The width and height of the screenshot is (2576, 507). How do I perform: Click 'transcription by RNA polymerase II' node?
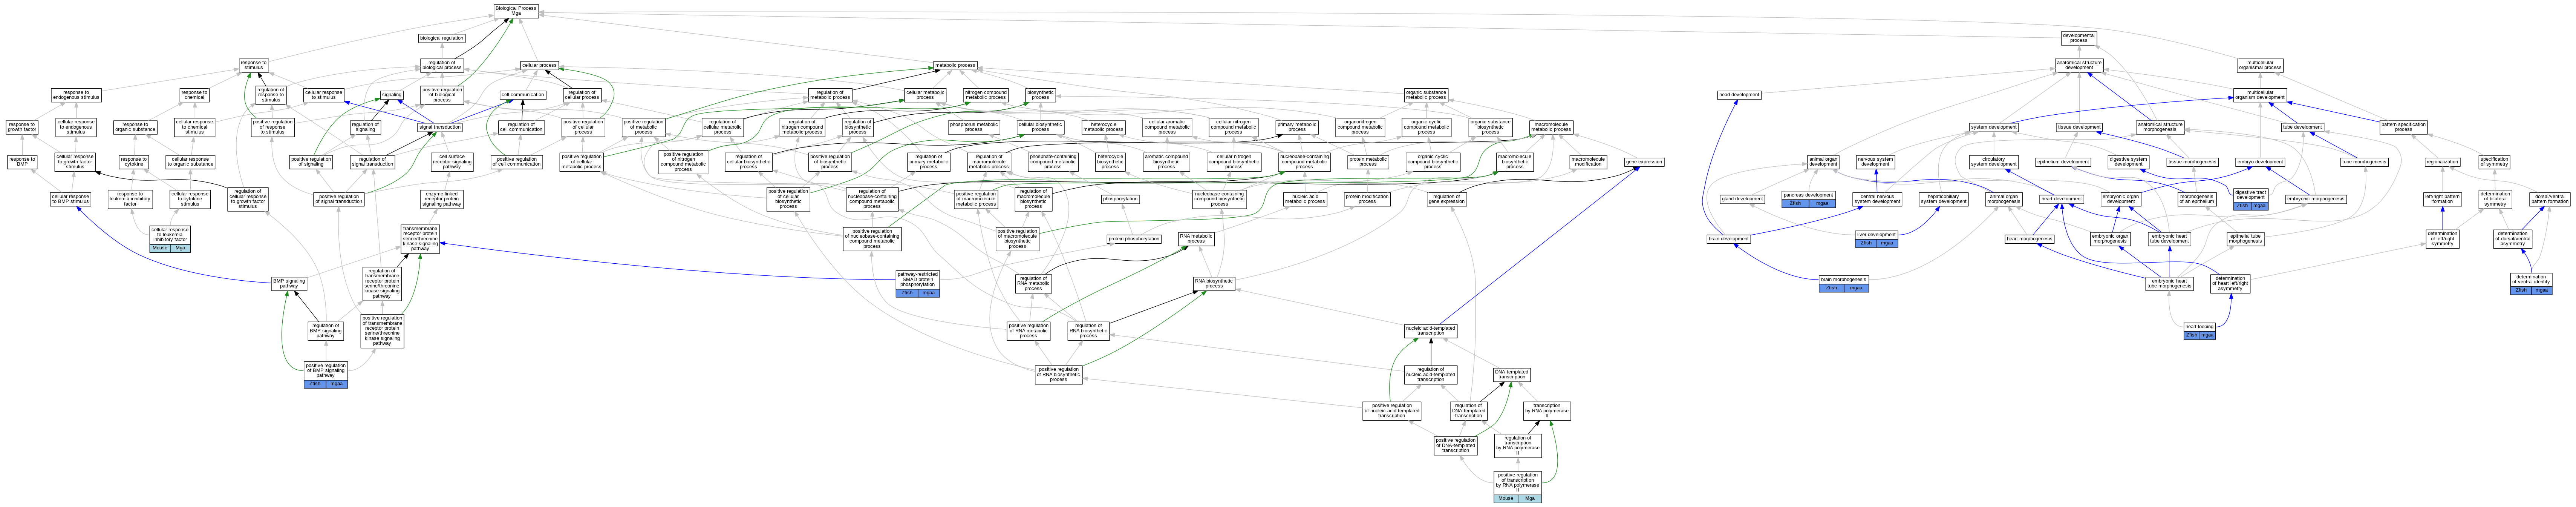[x=1547, y=411]
